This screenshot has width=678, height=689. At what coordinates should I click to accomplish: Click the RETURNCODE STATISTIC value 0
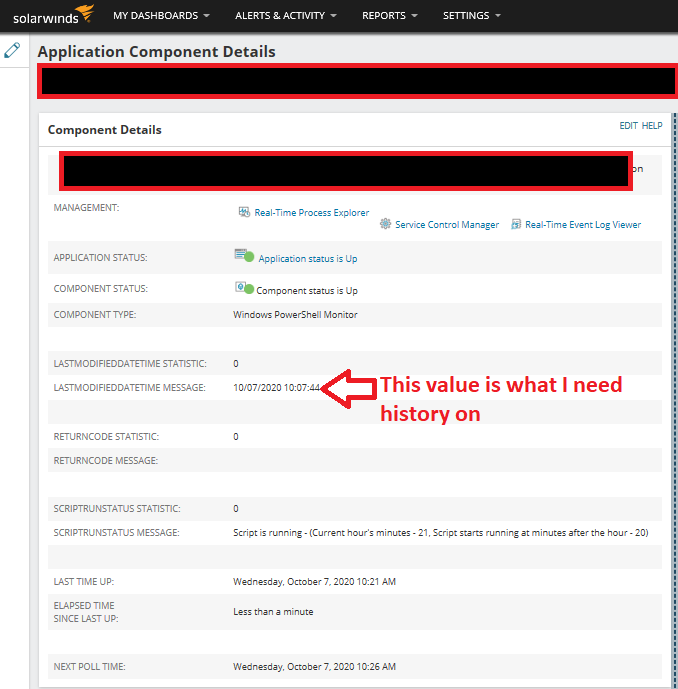click(x=236, y=437)
